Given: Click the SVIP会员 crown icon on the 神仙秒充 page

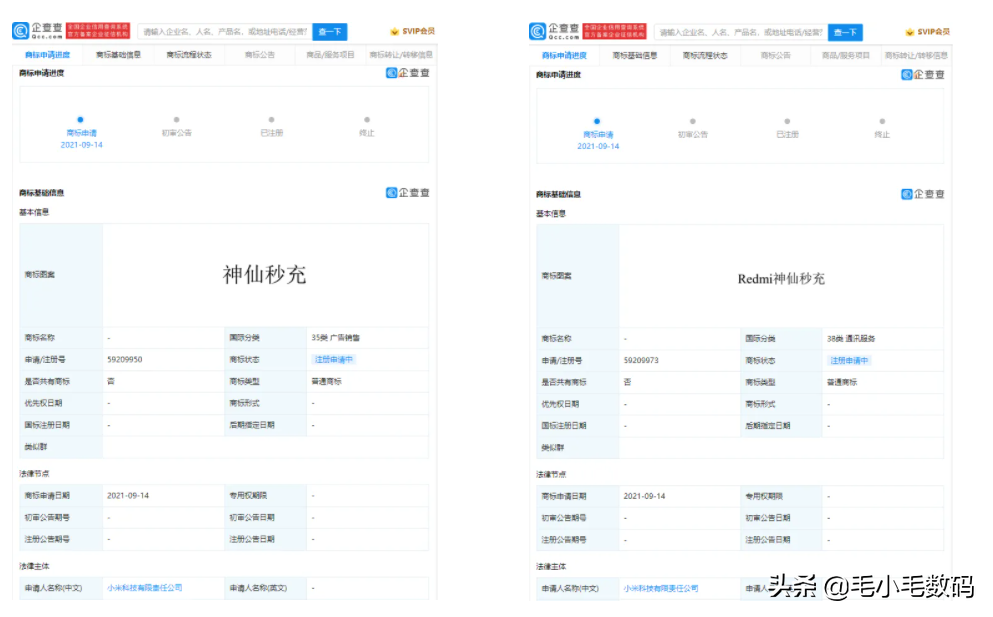Looking at the screenshot, I should 395,31.
